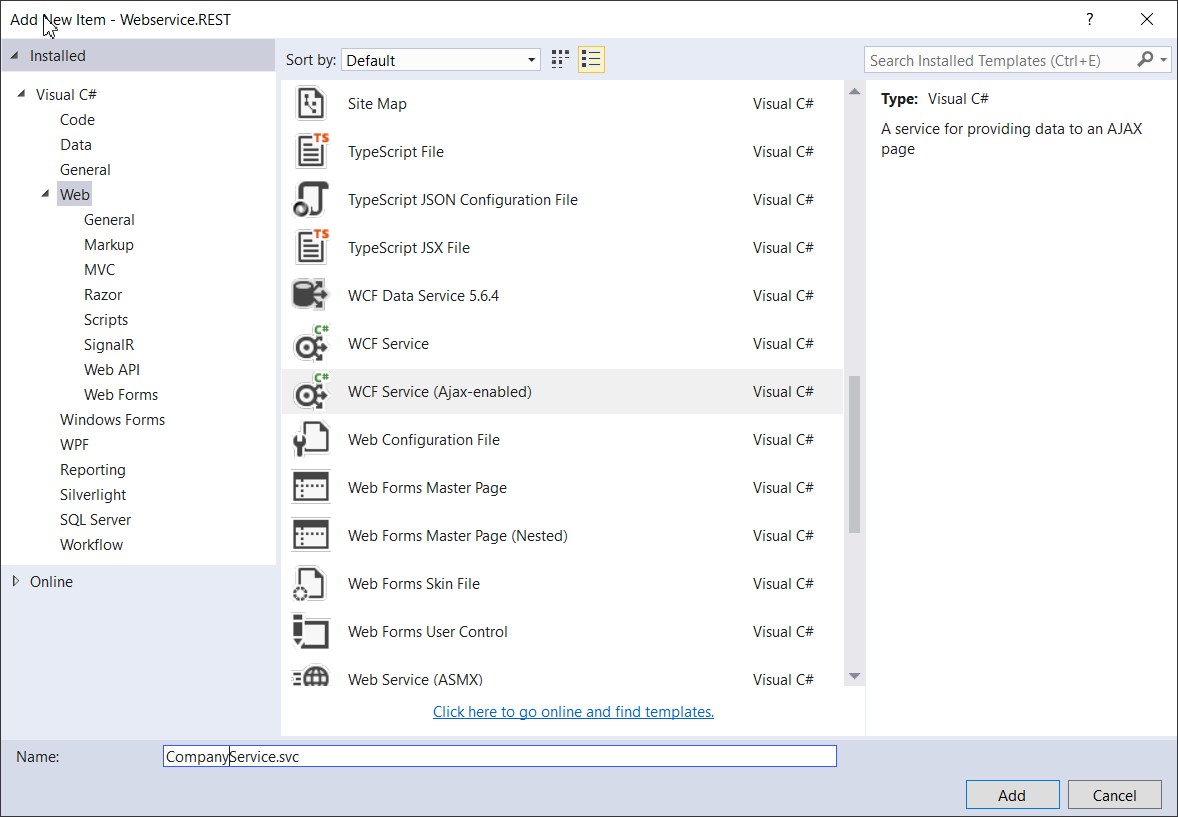Select 'Web Configuration File' template name

click(x=424, y=440)
